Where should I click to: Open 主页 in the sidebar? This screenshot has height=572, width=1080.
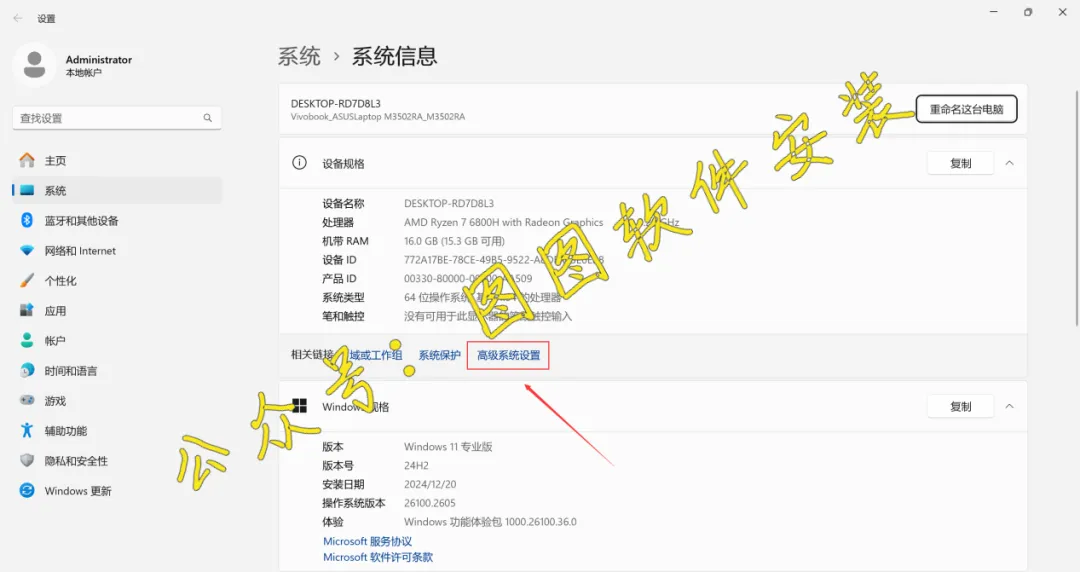pos(117,161)
